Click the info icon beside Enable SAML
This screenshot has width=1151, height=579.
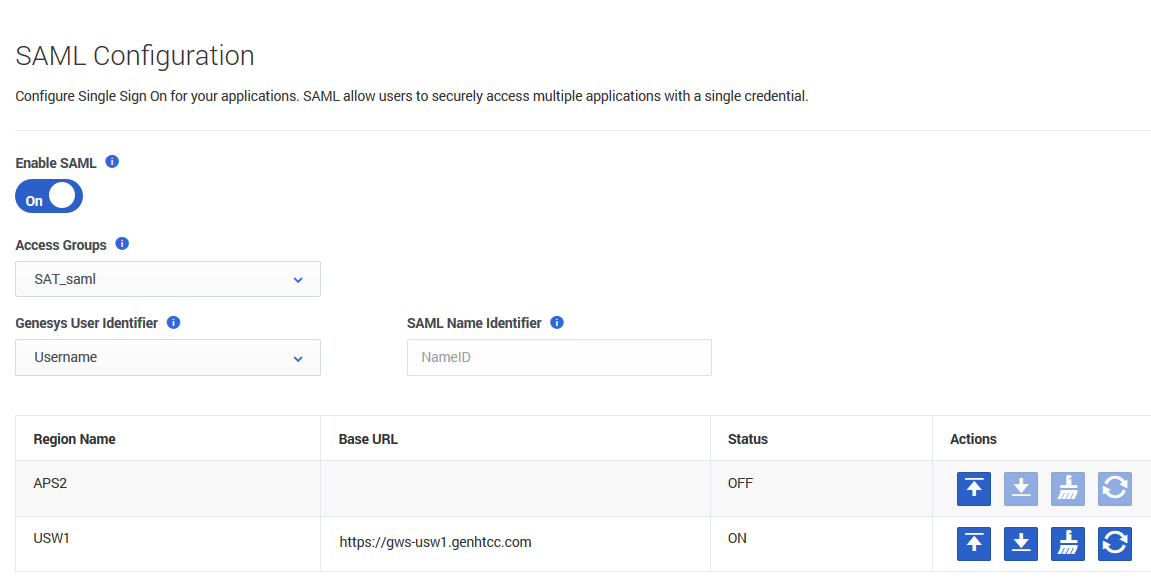(x=112, y=162)
